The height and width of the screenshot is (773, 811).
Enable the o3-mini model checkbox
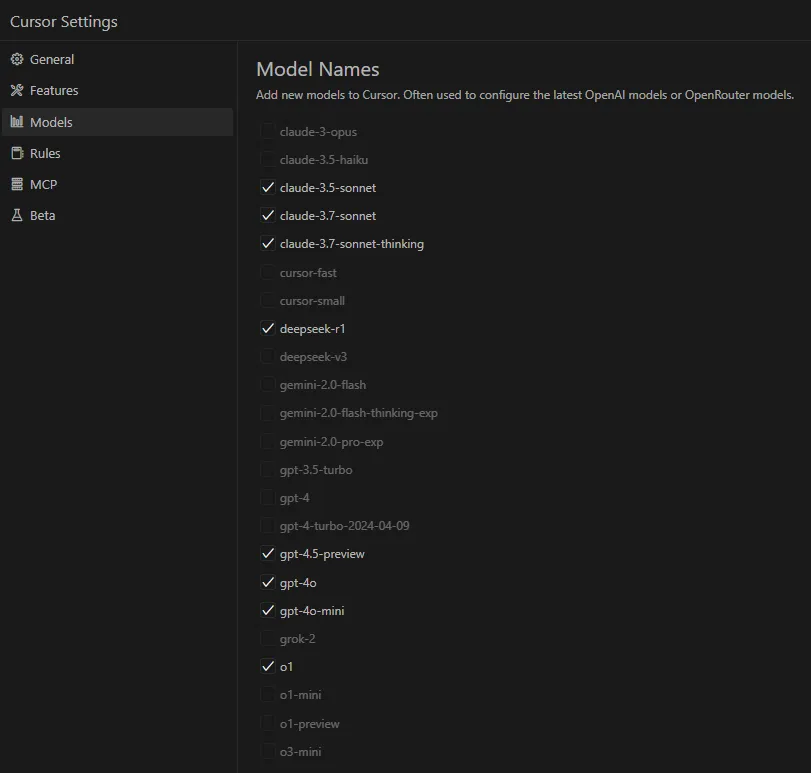click(267, 752)
